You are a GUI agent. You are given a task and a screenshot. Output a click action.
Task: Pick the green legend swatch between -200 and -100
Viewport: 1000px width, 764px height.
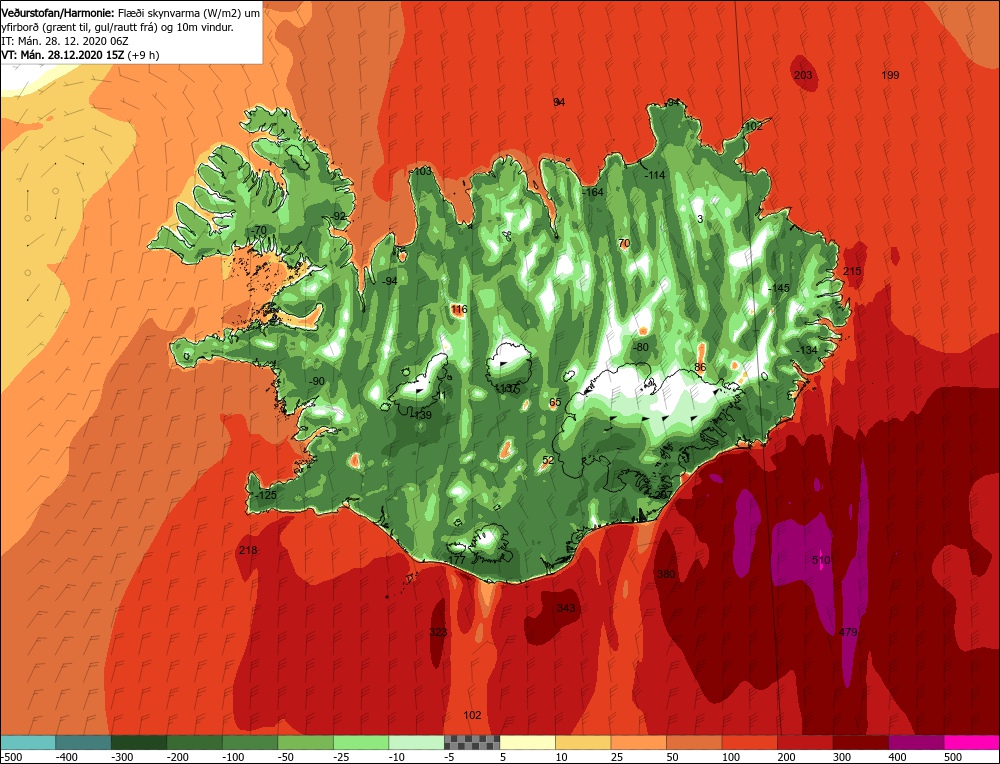pos(194,742)
